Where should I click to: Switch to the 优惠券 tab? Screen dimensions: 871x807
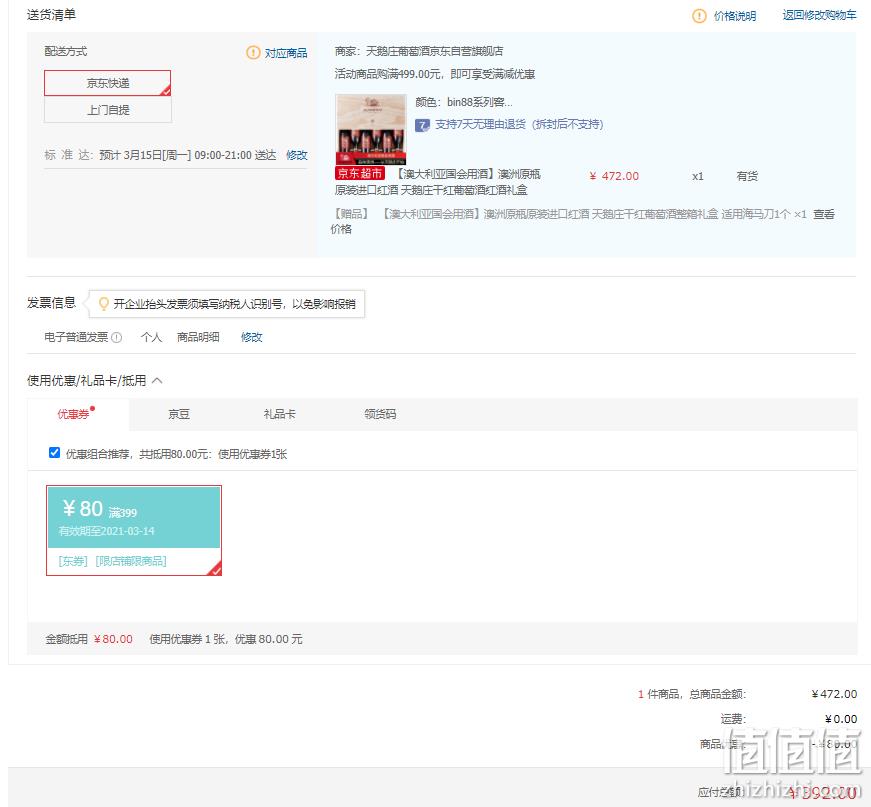click(x=77, y=414)
